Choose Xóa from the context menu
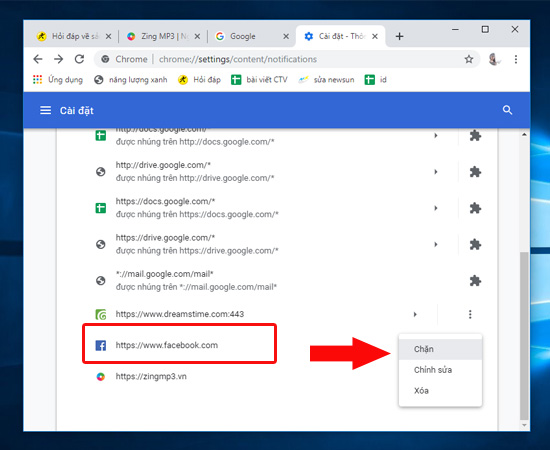550x450 pixels. [441, 390]
